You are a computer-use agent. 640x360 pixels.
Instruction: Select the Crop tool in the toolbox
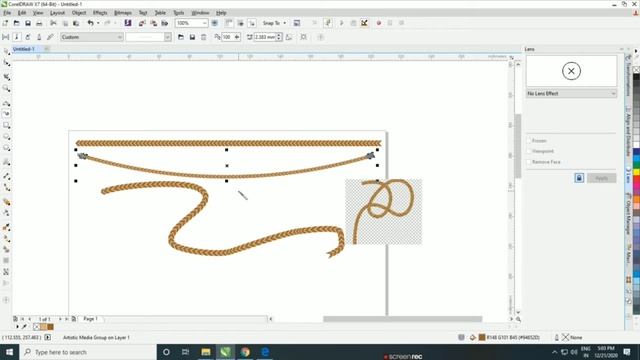(x=6, y=77)
